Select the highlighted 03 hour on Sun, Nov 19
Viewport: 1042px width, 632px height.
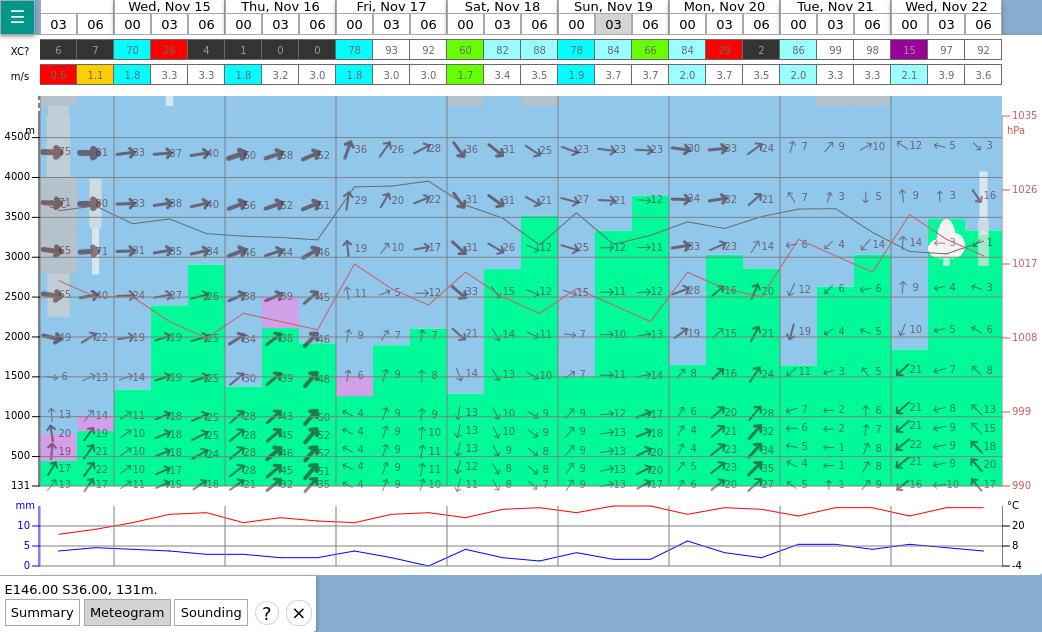click(x=613, y=25)
